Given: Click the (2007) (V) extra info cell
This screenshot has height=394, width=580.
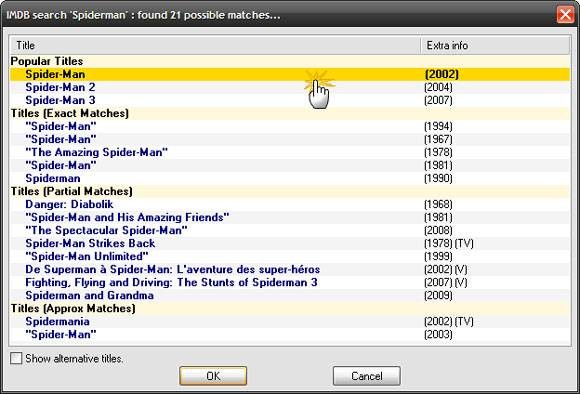Looking at the screenshot, I should pyautogui.click(x=446, y=282).
